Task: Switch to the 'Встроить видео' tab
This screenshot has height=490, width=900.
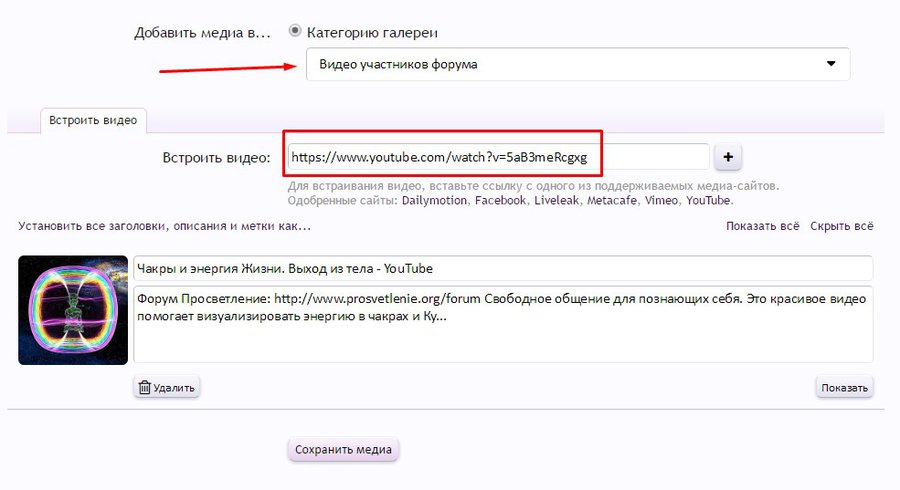Action: coord(94,120)
